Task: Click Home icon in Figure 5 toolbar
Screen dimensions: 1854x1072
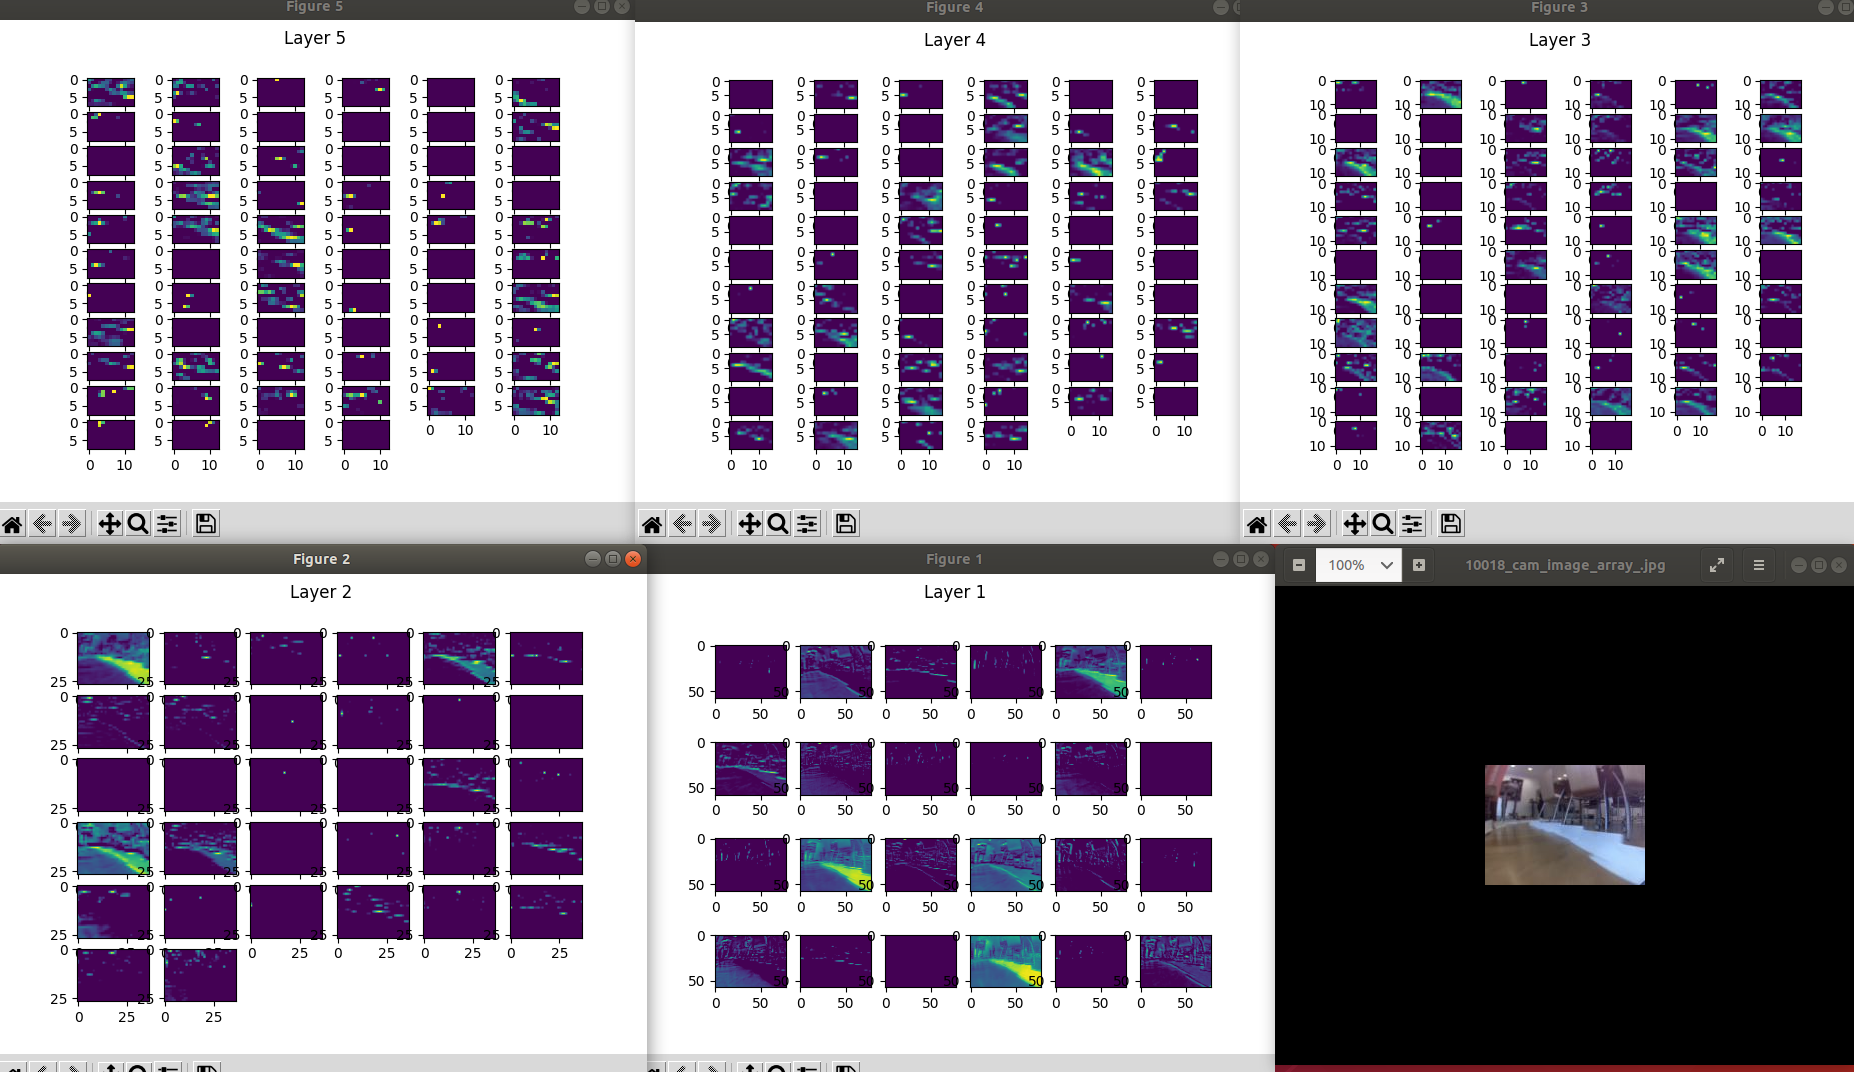Action: click(13, 524)
